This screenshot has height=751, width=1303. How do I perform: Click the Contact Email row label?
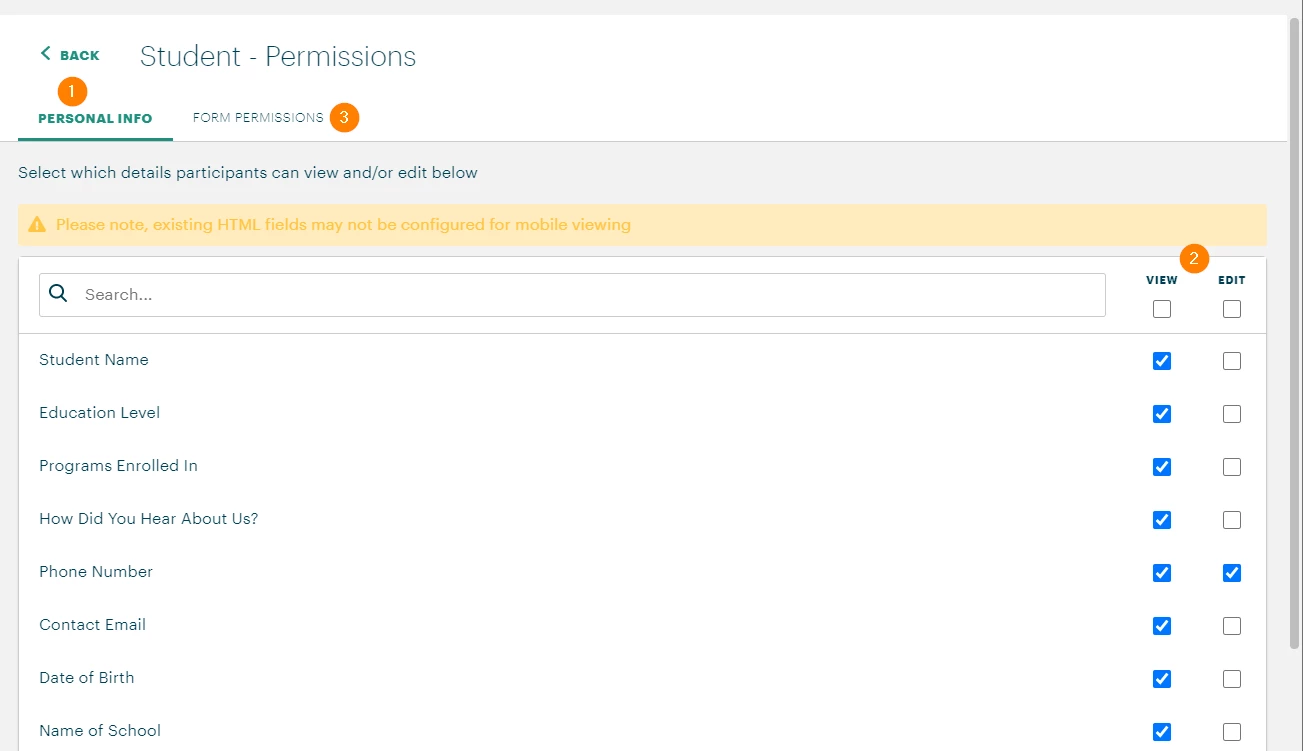click(x=93, y=625)
